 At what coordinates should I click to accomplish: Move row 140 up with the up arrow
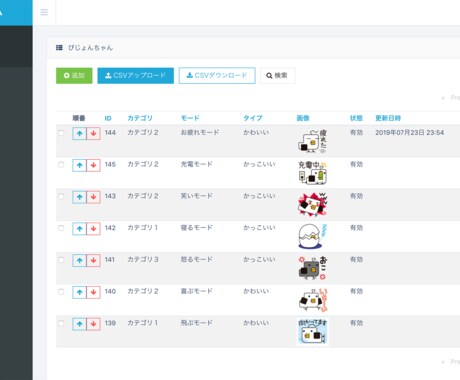pyautogui.click(x=79, y=292)
